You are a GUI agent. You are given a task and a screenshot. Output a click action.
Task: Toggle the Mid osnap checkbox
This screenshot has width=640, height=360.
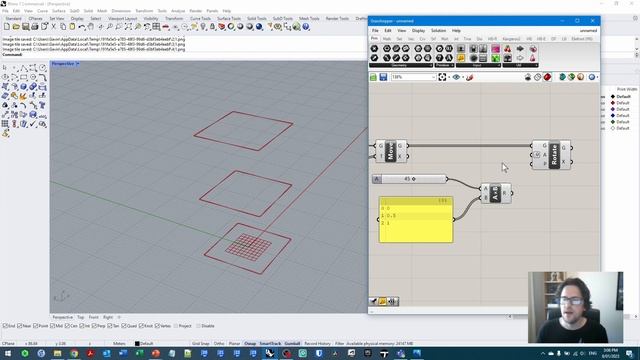coord(52,326)
